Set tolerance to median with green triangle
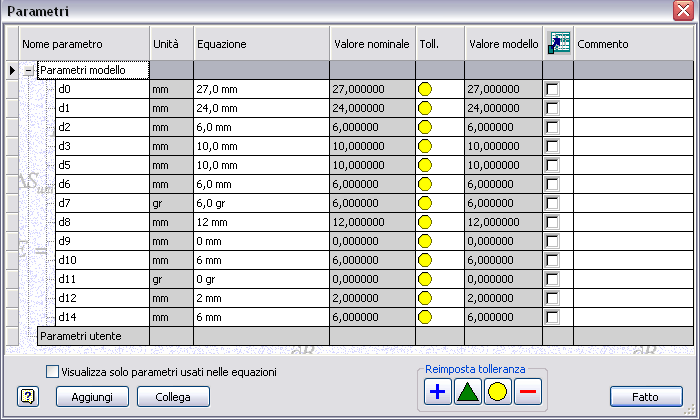 pyautogui.click(x=467, y=391)
